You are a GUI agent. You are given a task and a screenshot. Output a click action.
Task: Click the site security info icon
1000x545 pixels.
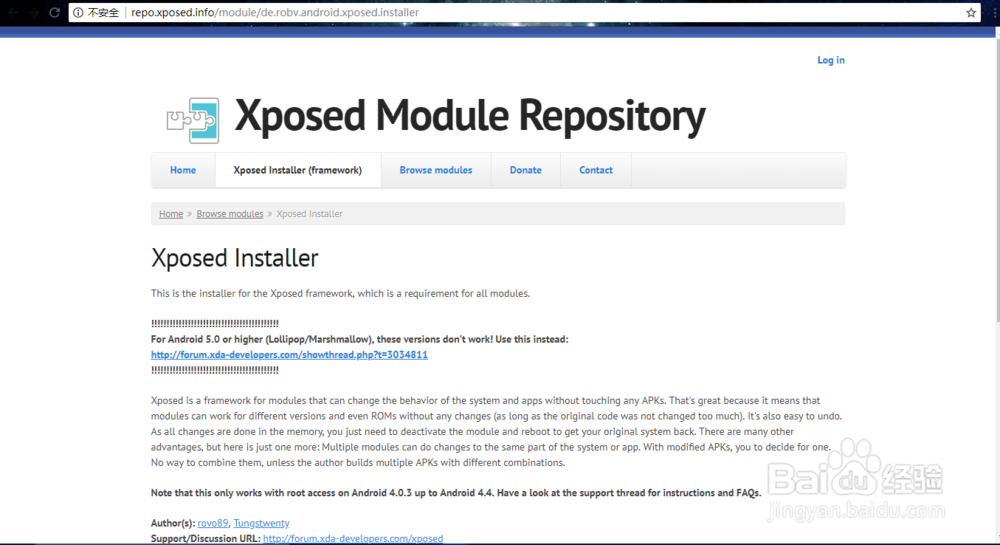(x=78, y=12)
